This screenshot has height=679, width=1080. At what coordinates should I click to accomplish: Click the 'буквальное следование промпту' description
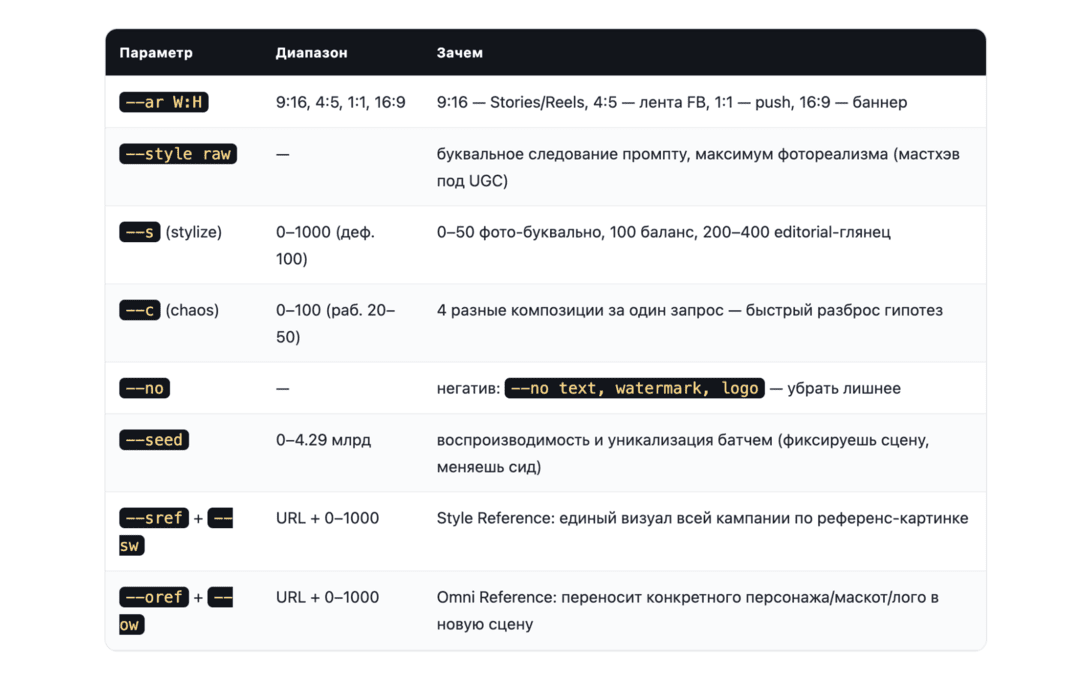tap(698, 167)
